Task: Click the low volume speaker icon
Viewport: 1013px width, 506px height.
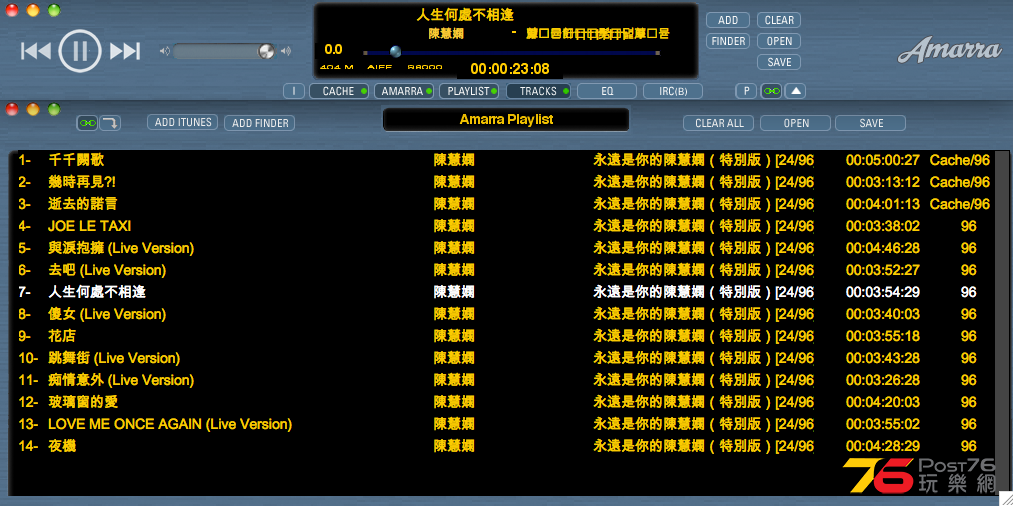Action: click(165, 51)
